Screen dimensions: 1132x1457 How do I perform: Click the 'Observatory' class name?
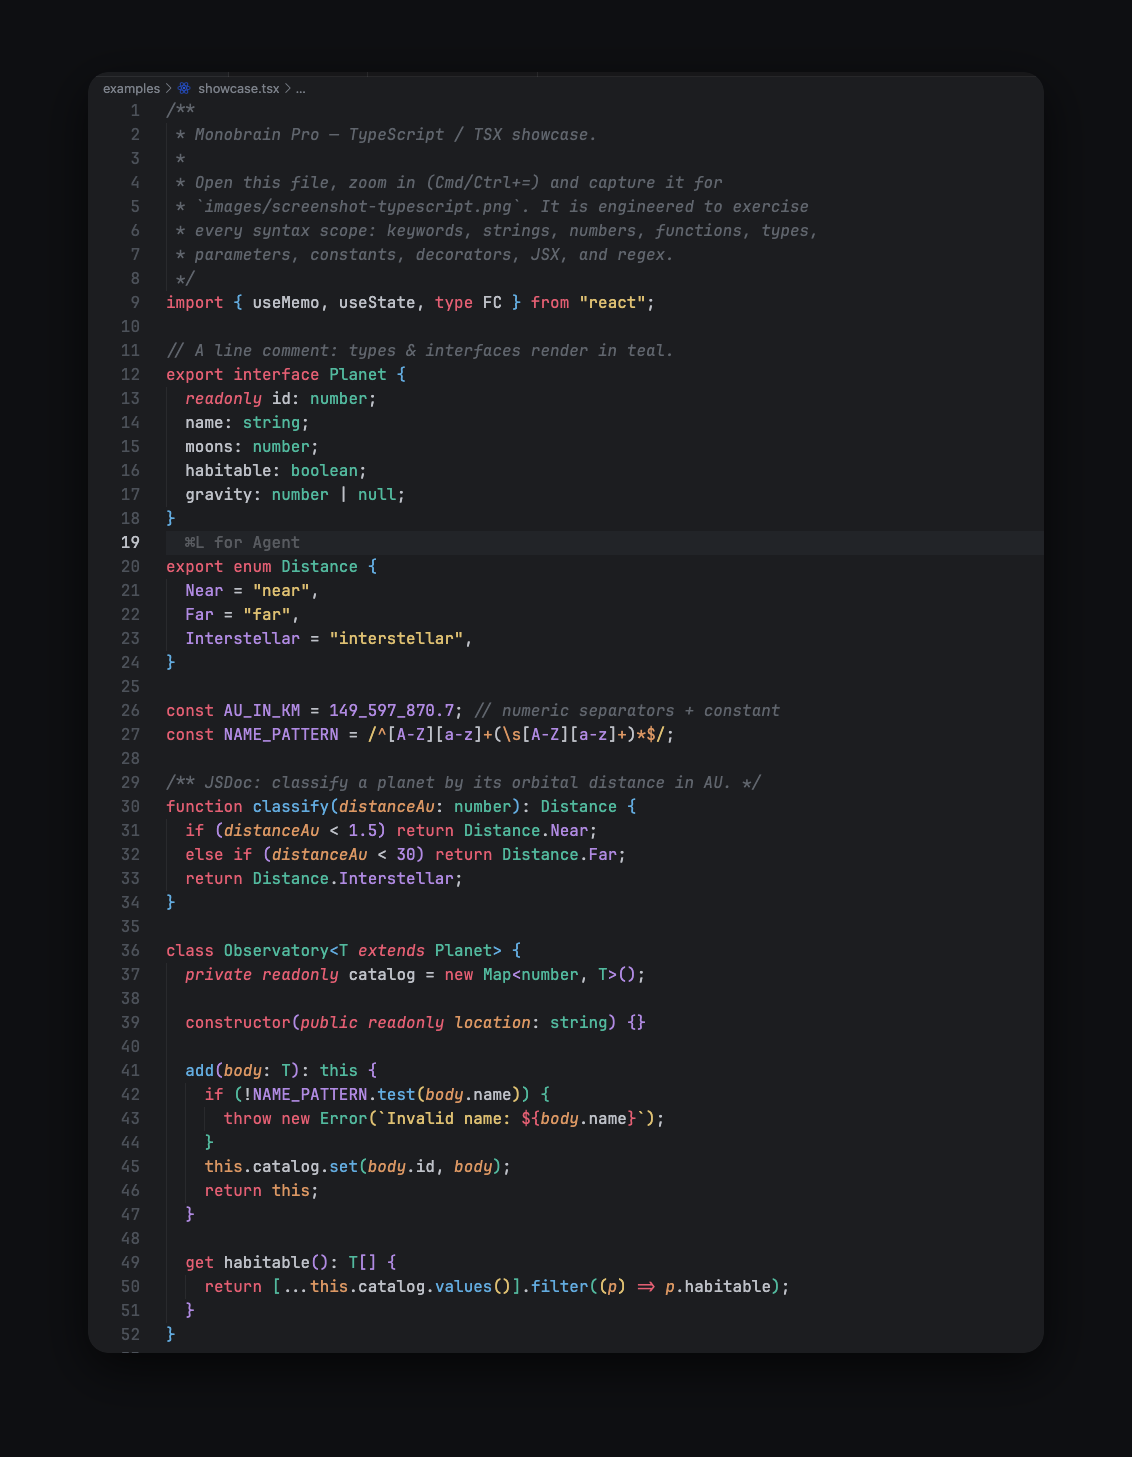(x=276, y=950)
